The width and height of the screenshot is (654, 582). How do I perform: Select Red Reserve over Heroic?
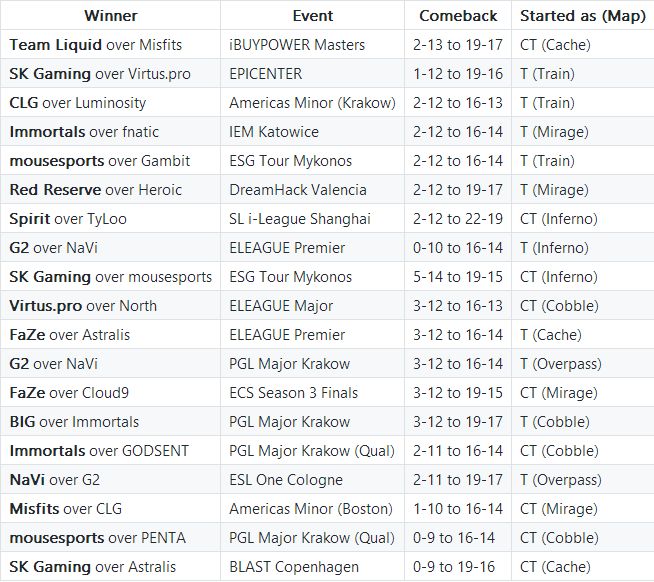click(88, 190)
